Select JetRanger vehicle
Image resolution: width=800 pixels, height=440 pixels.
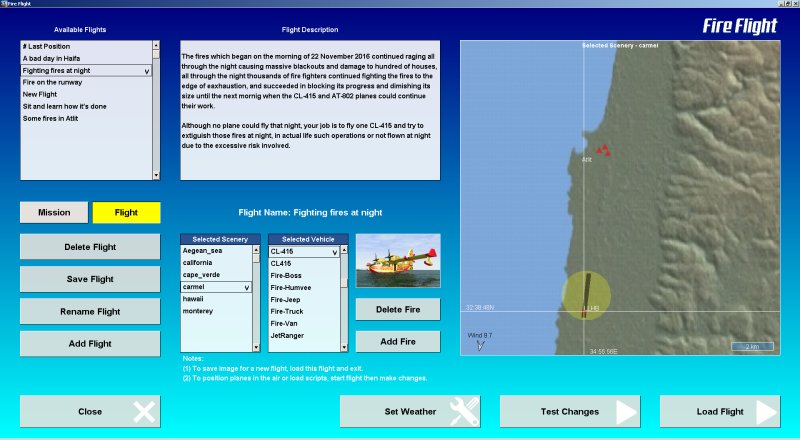tap(304, 335)
